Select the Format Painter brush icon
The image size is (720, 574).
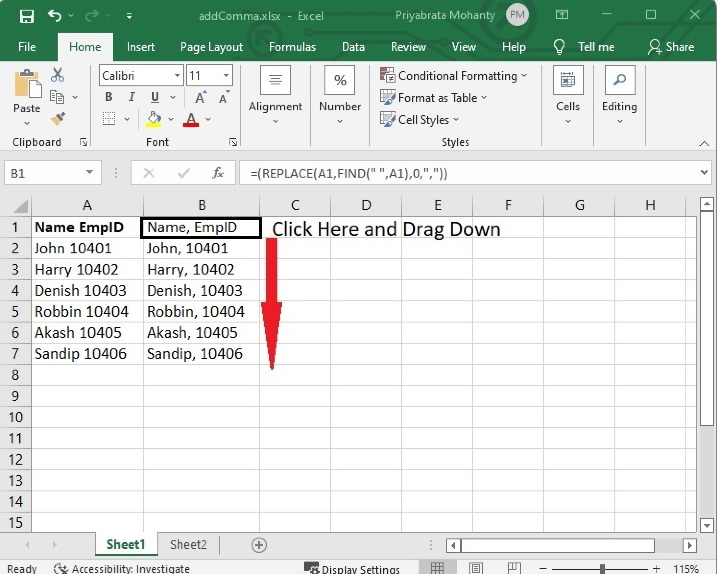[57, 119]
